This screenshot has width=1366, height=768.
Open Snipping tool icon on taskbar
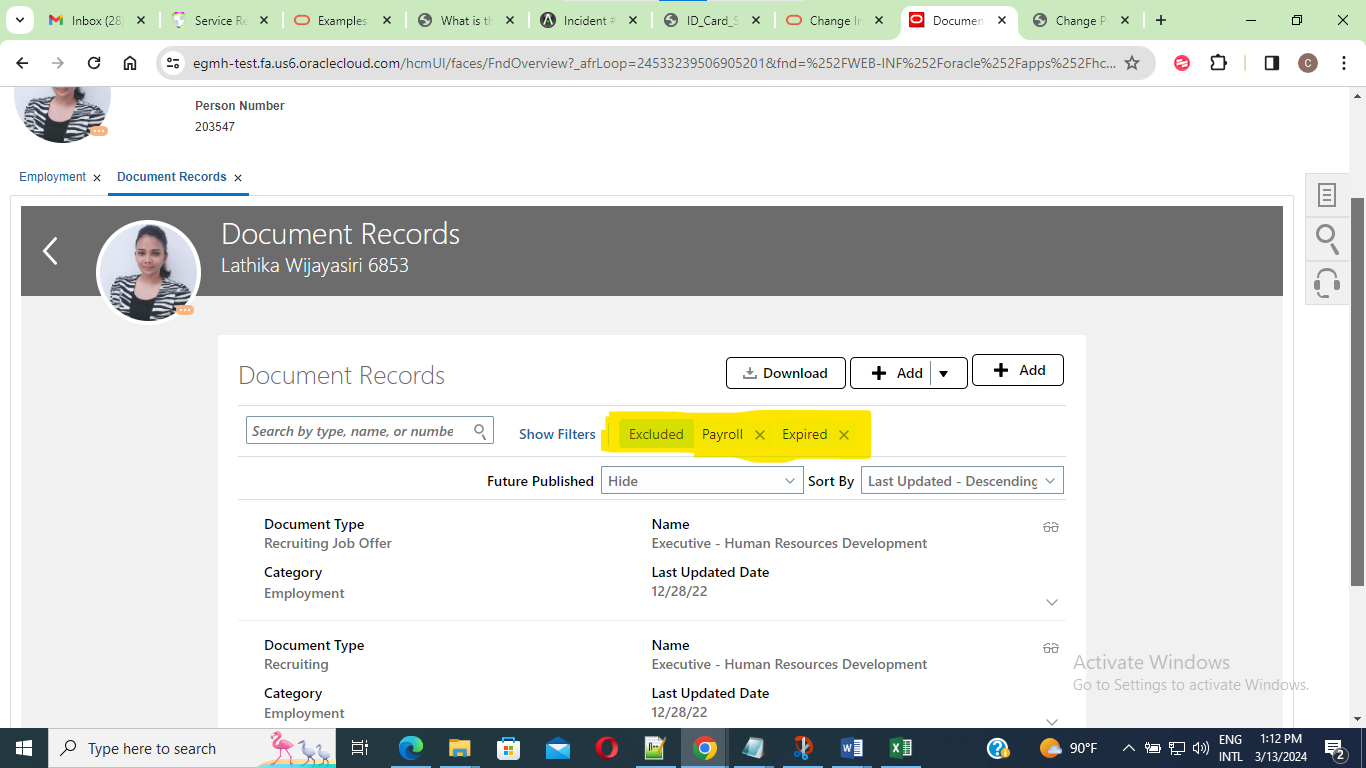click(x=803, y=748)
